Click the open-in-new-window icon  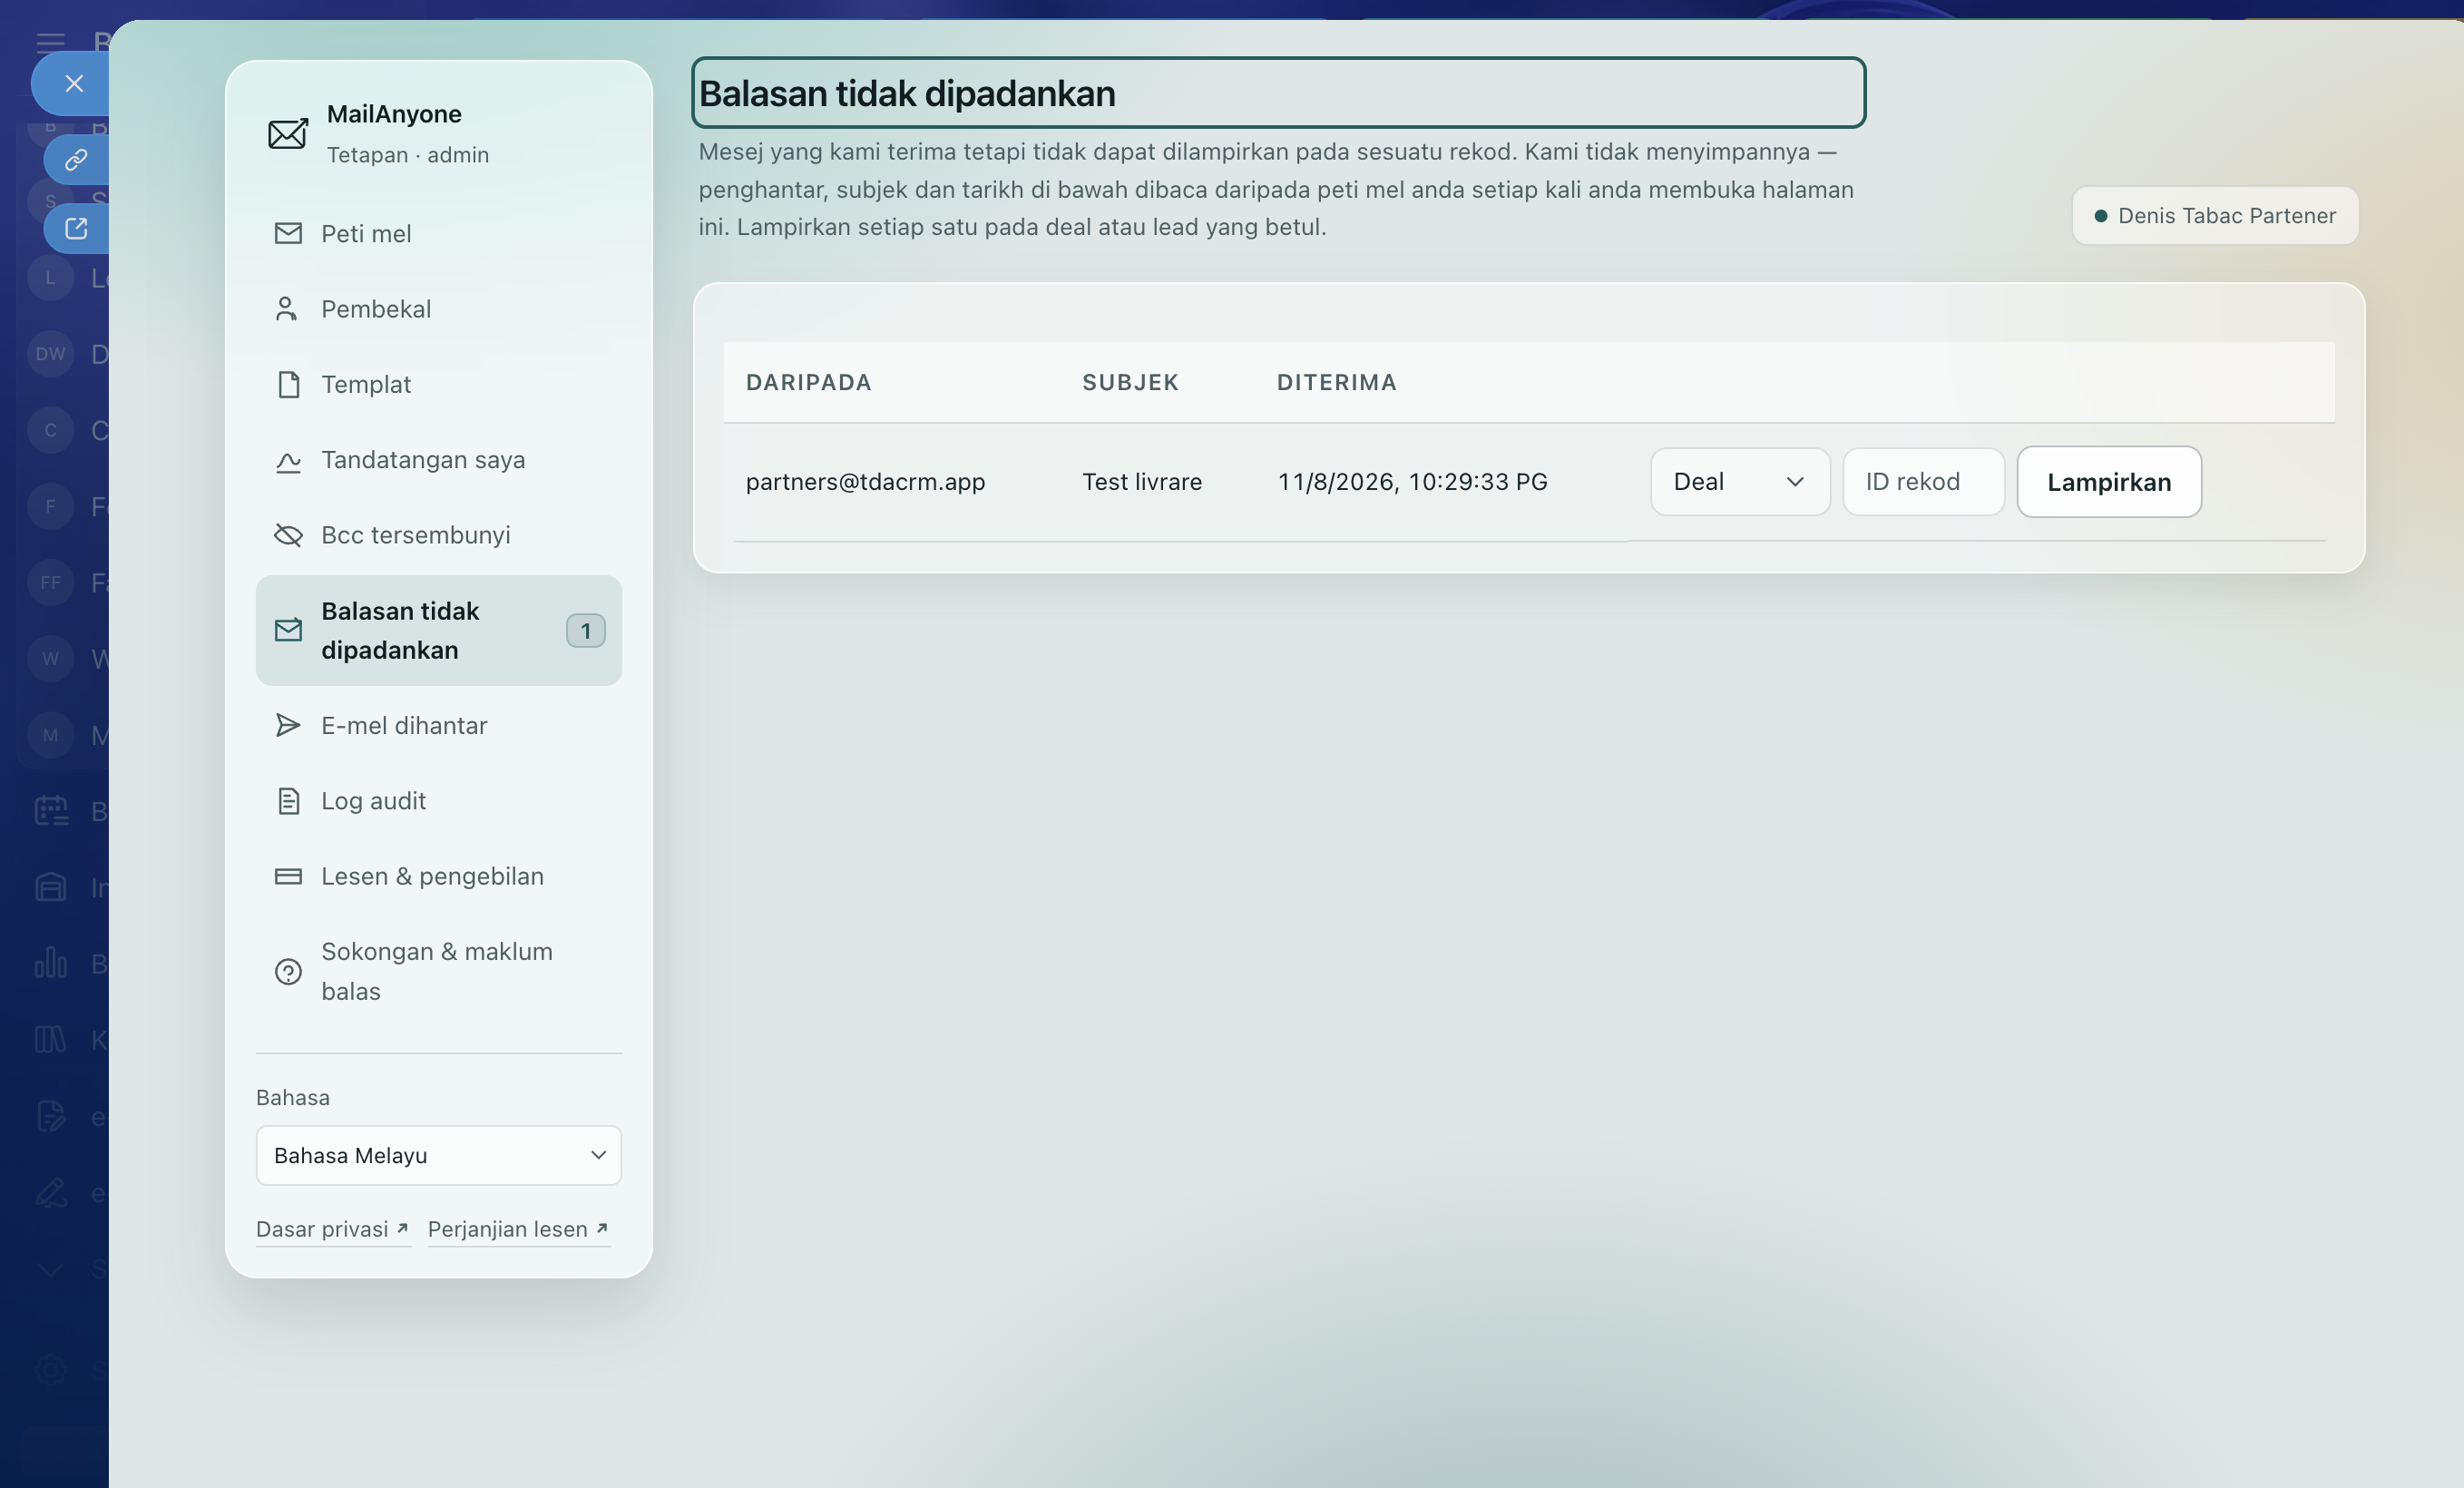click(76, 228)
